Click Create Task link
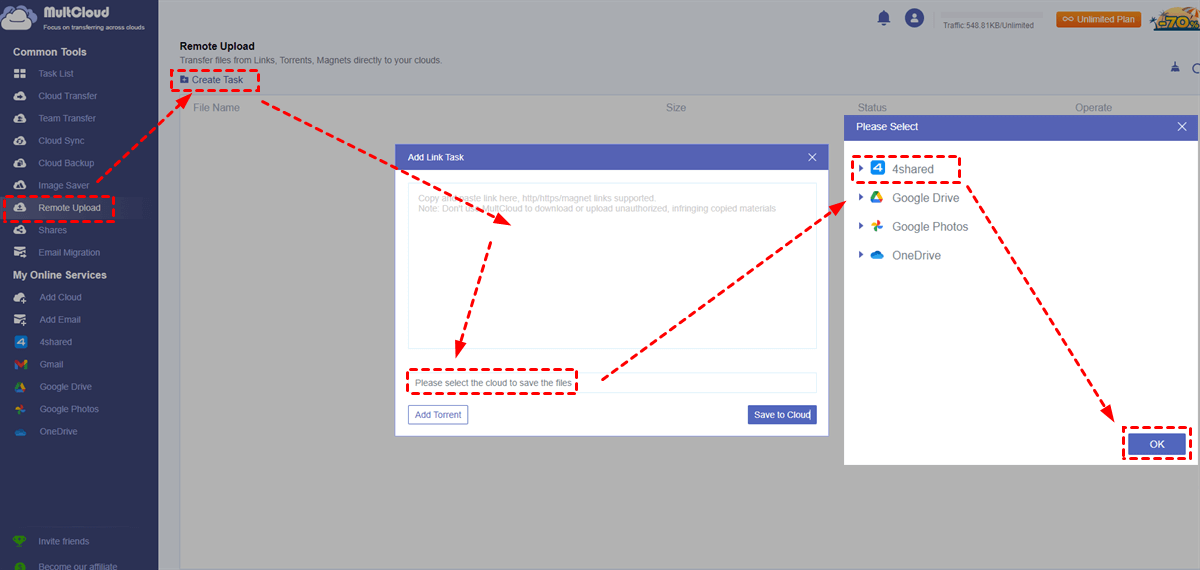1200x570 pixels. 217,80
